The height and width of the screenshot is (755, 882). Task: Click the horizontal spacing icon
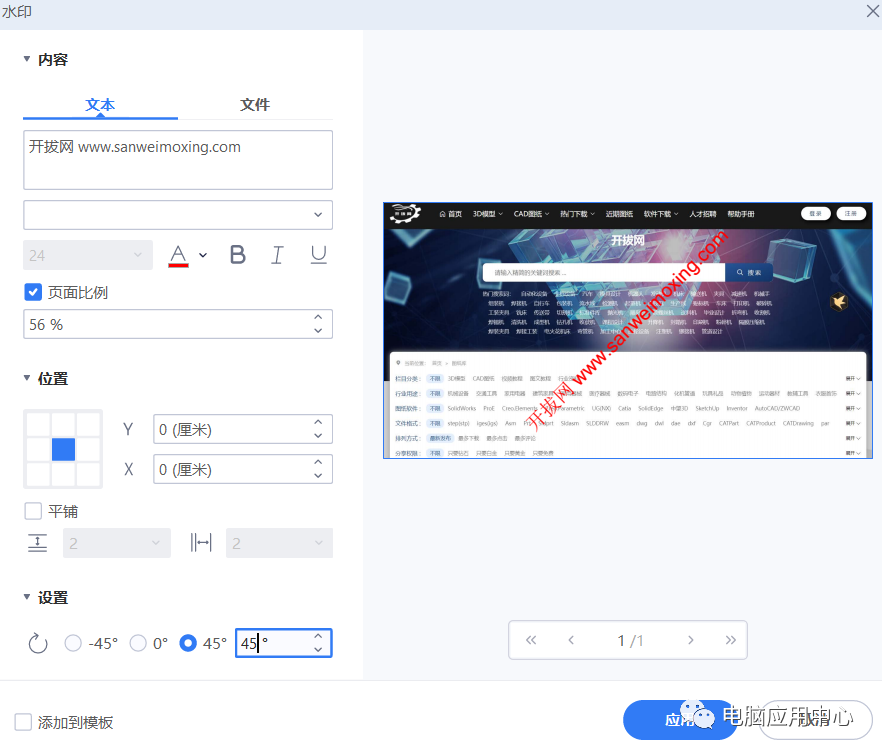[x=201, y=543]
